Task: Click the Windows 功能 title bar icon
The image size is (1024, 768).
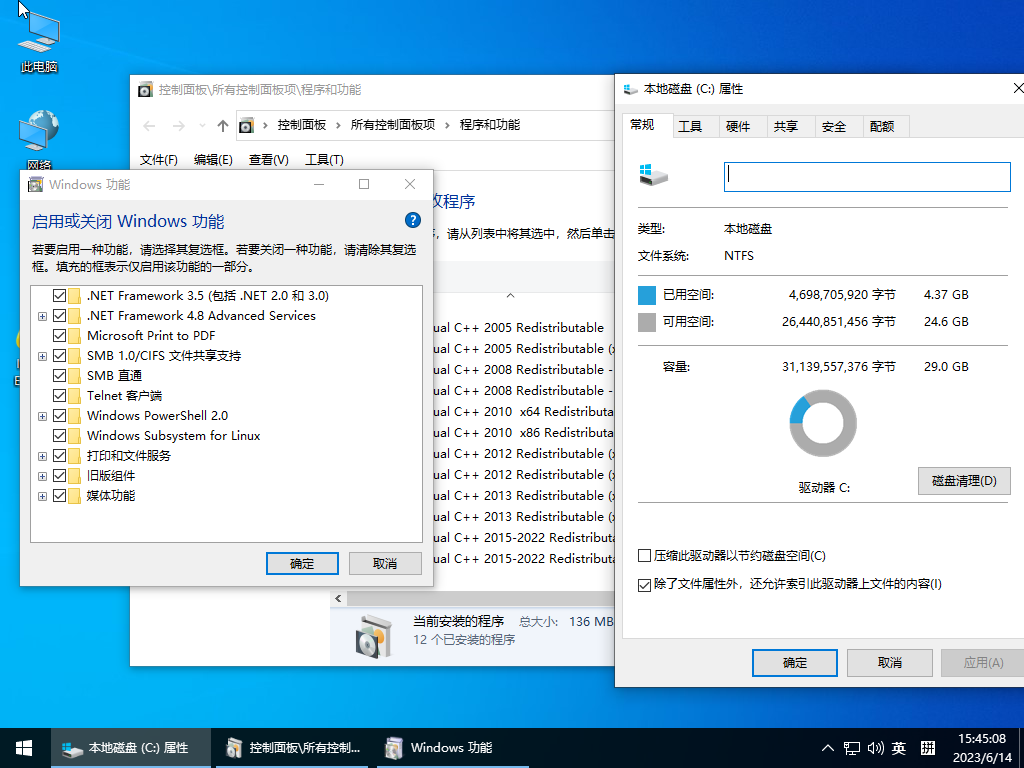Action: (35, 185)
